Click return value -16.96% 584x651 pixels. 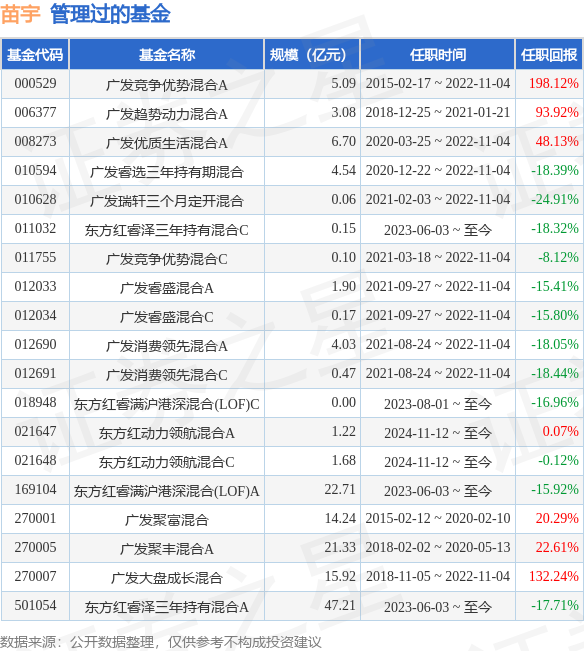pyautogui.click(x=555, y=403)
